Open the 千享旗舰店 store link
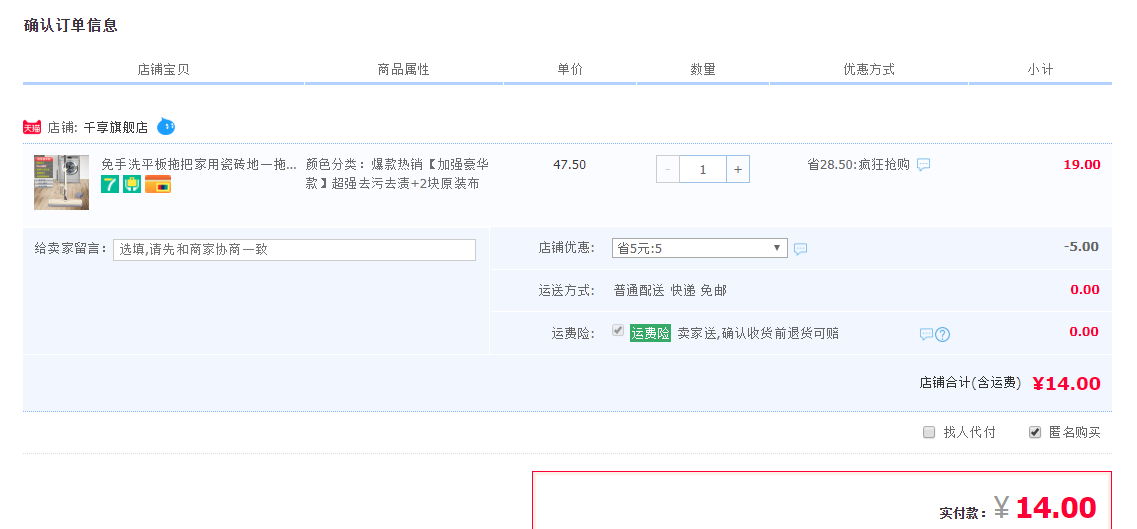Image resolution: width=1137 pixels, height=529 pixels. (x=116, y=128)
